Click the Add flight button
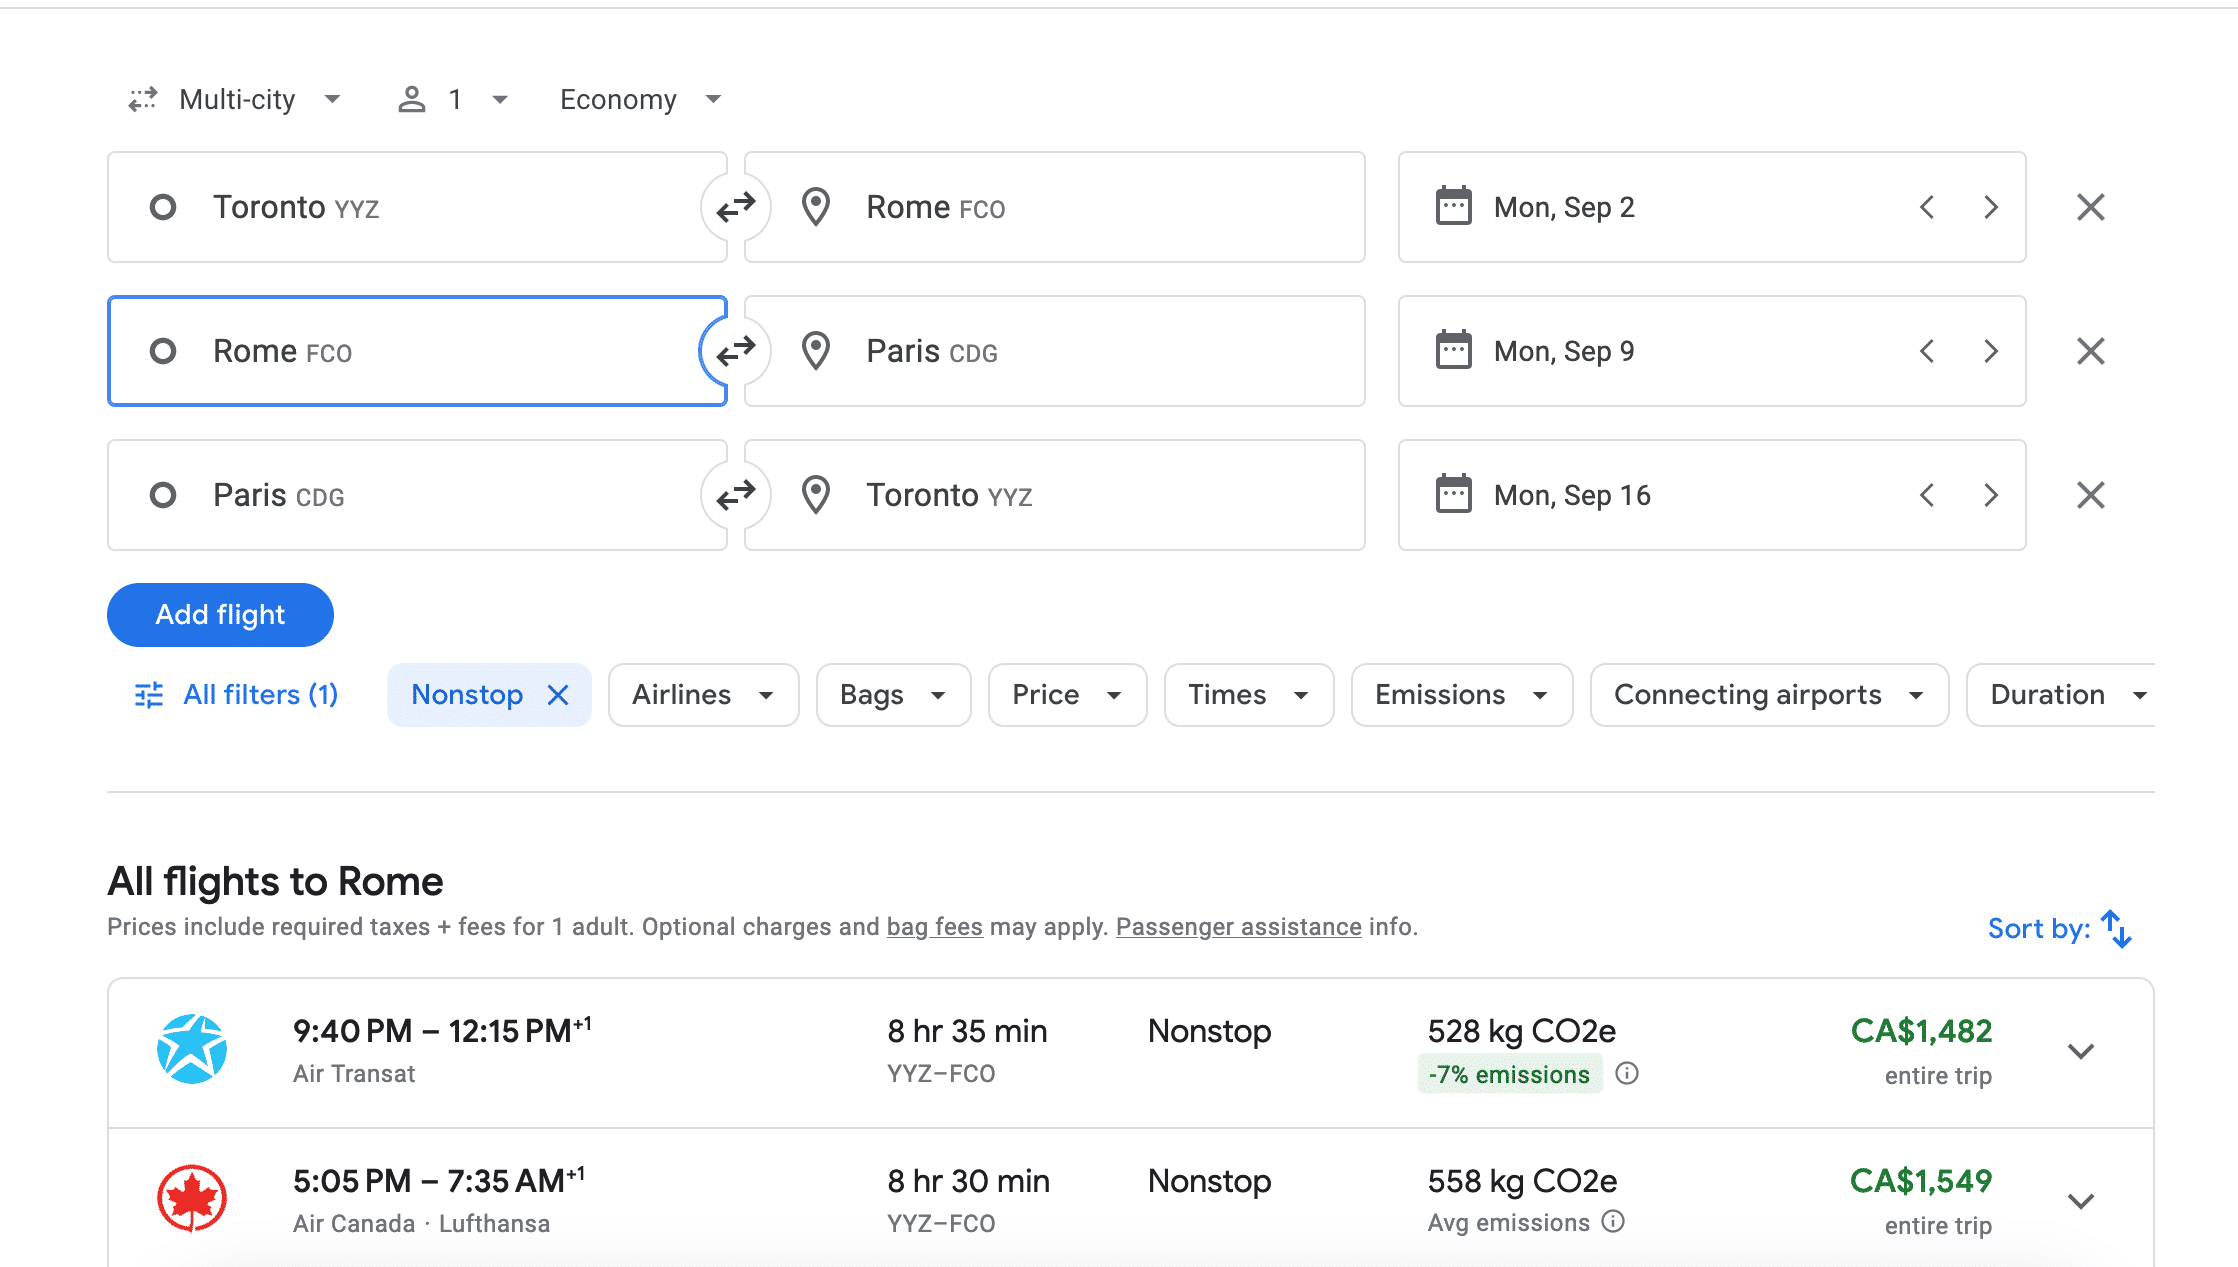This screenshot has height=1267, width=2238. [x=220, y=615]
